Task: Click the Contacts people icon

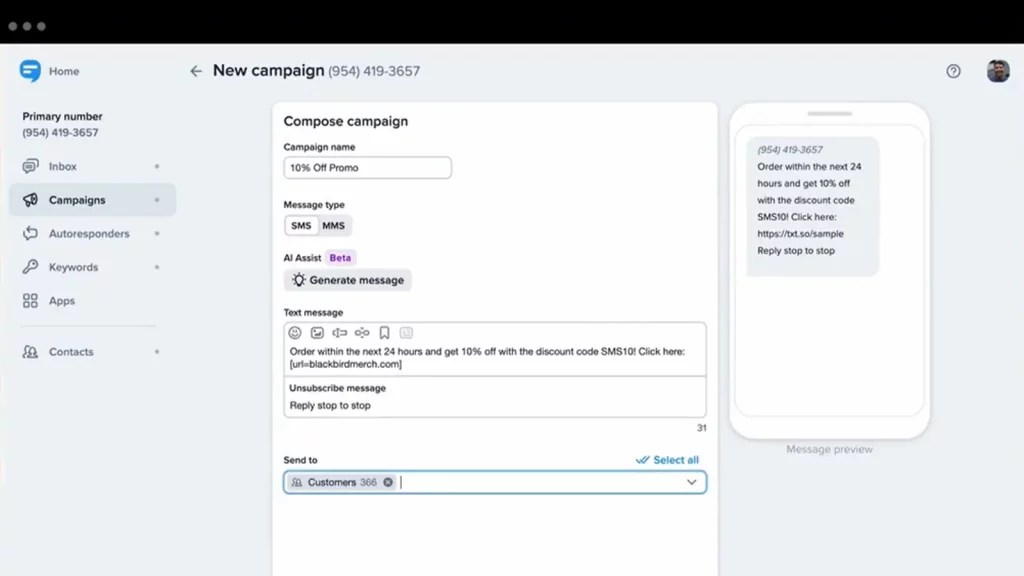Action: pos(30,351)
